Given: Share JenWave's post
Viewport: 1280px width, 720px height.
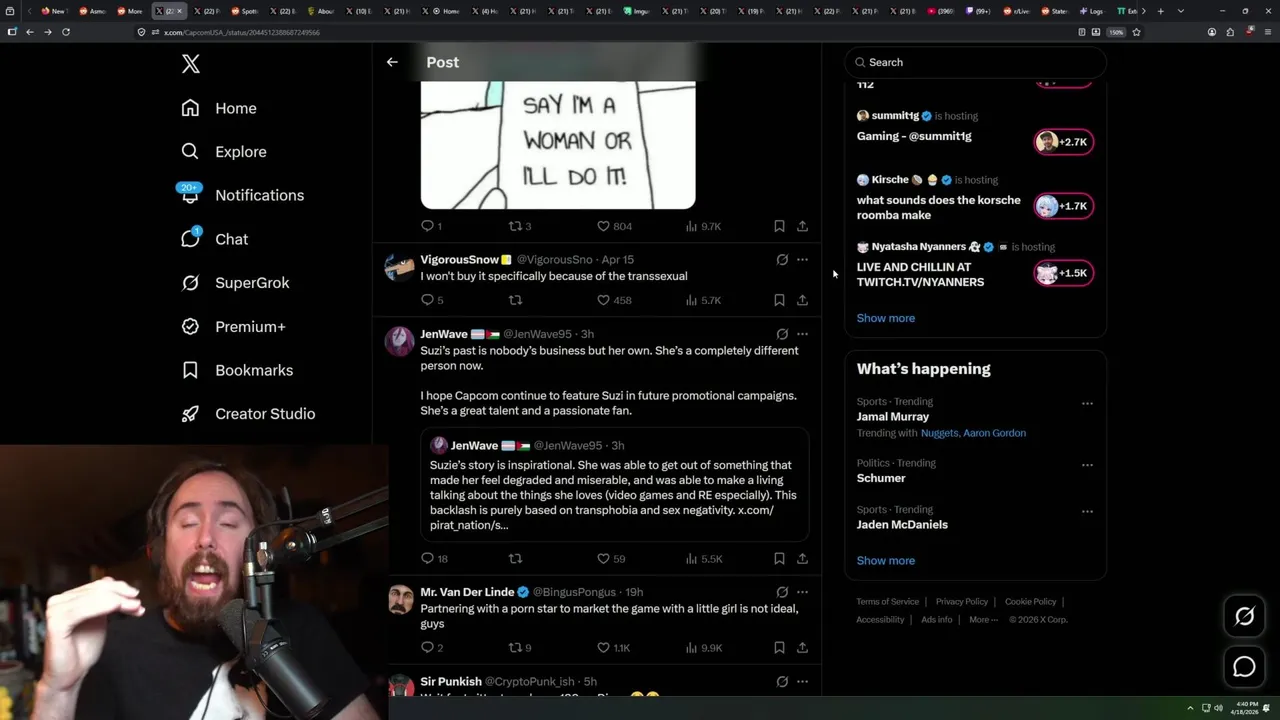Looking at the screenshot, I should pyautogui.click(x=802, y=559).
